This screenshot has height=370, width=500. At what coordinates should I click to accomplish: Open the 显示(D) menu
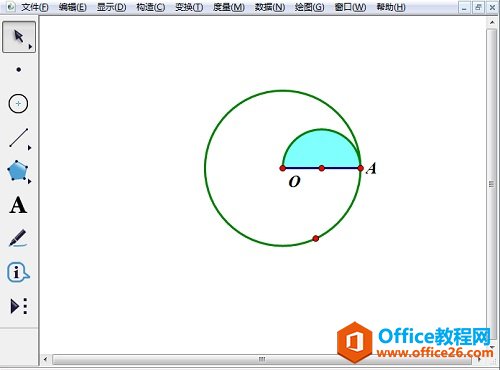tap(111, 7)
